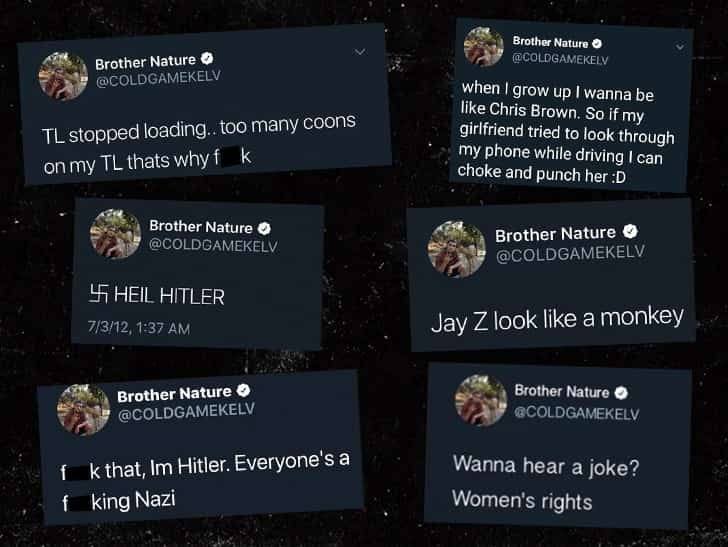Open the @COLDGAMEKELV handle on the Jay Z tweet

[x=571, y=254]
